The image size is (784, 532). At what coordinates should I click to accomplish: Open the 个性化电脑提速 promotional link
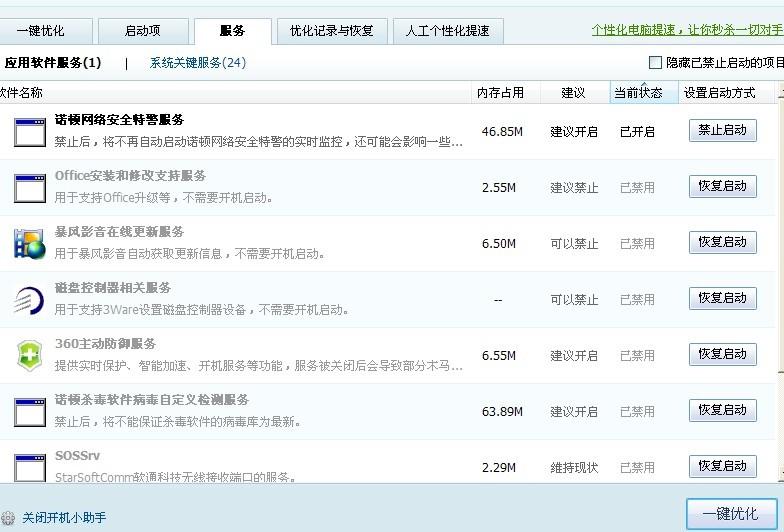point(688,30)
